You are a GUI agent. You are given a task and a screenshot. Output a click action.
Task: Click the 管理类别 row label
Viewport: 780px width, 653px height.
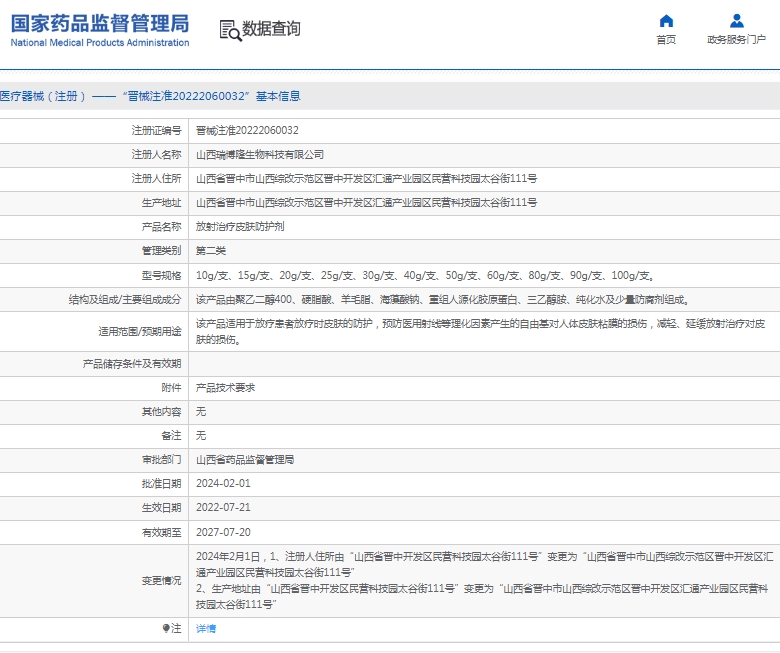coord(161,251)
